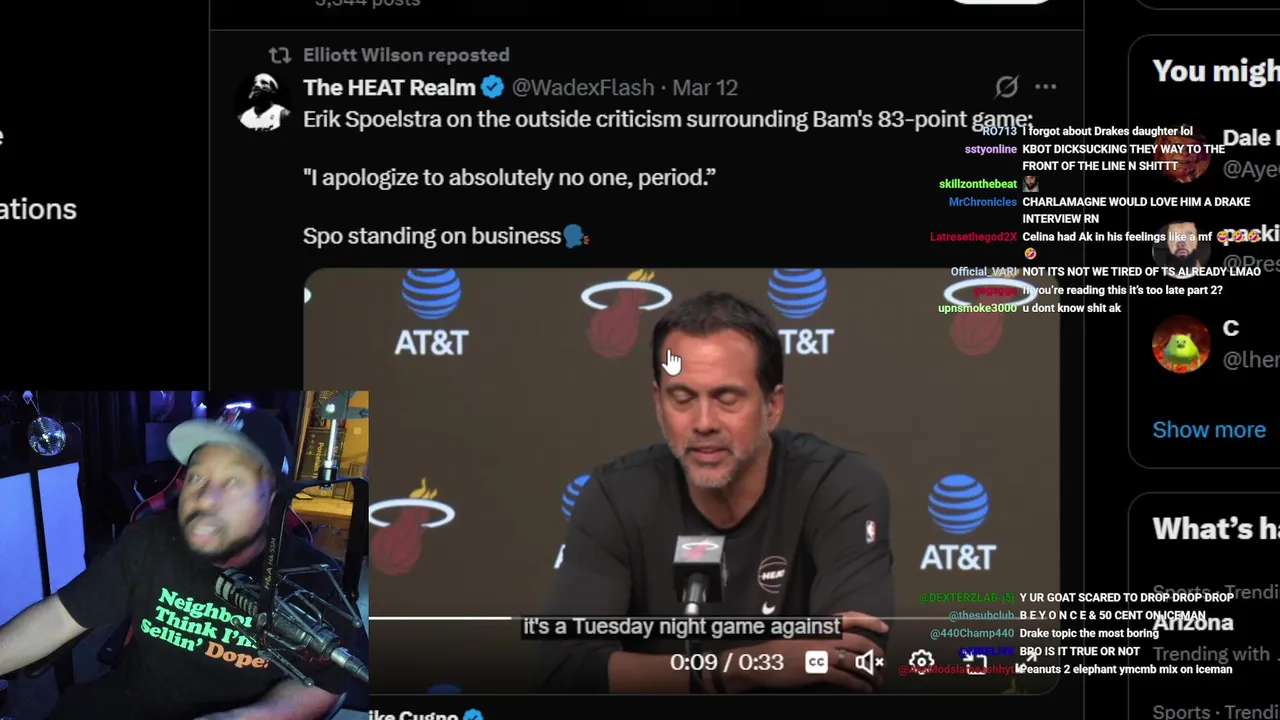Click the Spoelstra press conference video
The height and width of the screenshot is (720, 1280).
pyautogui.click(x=681, y=480)
